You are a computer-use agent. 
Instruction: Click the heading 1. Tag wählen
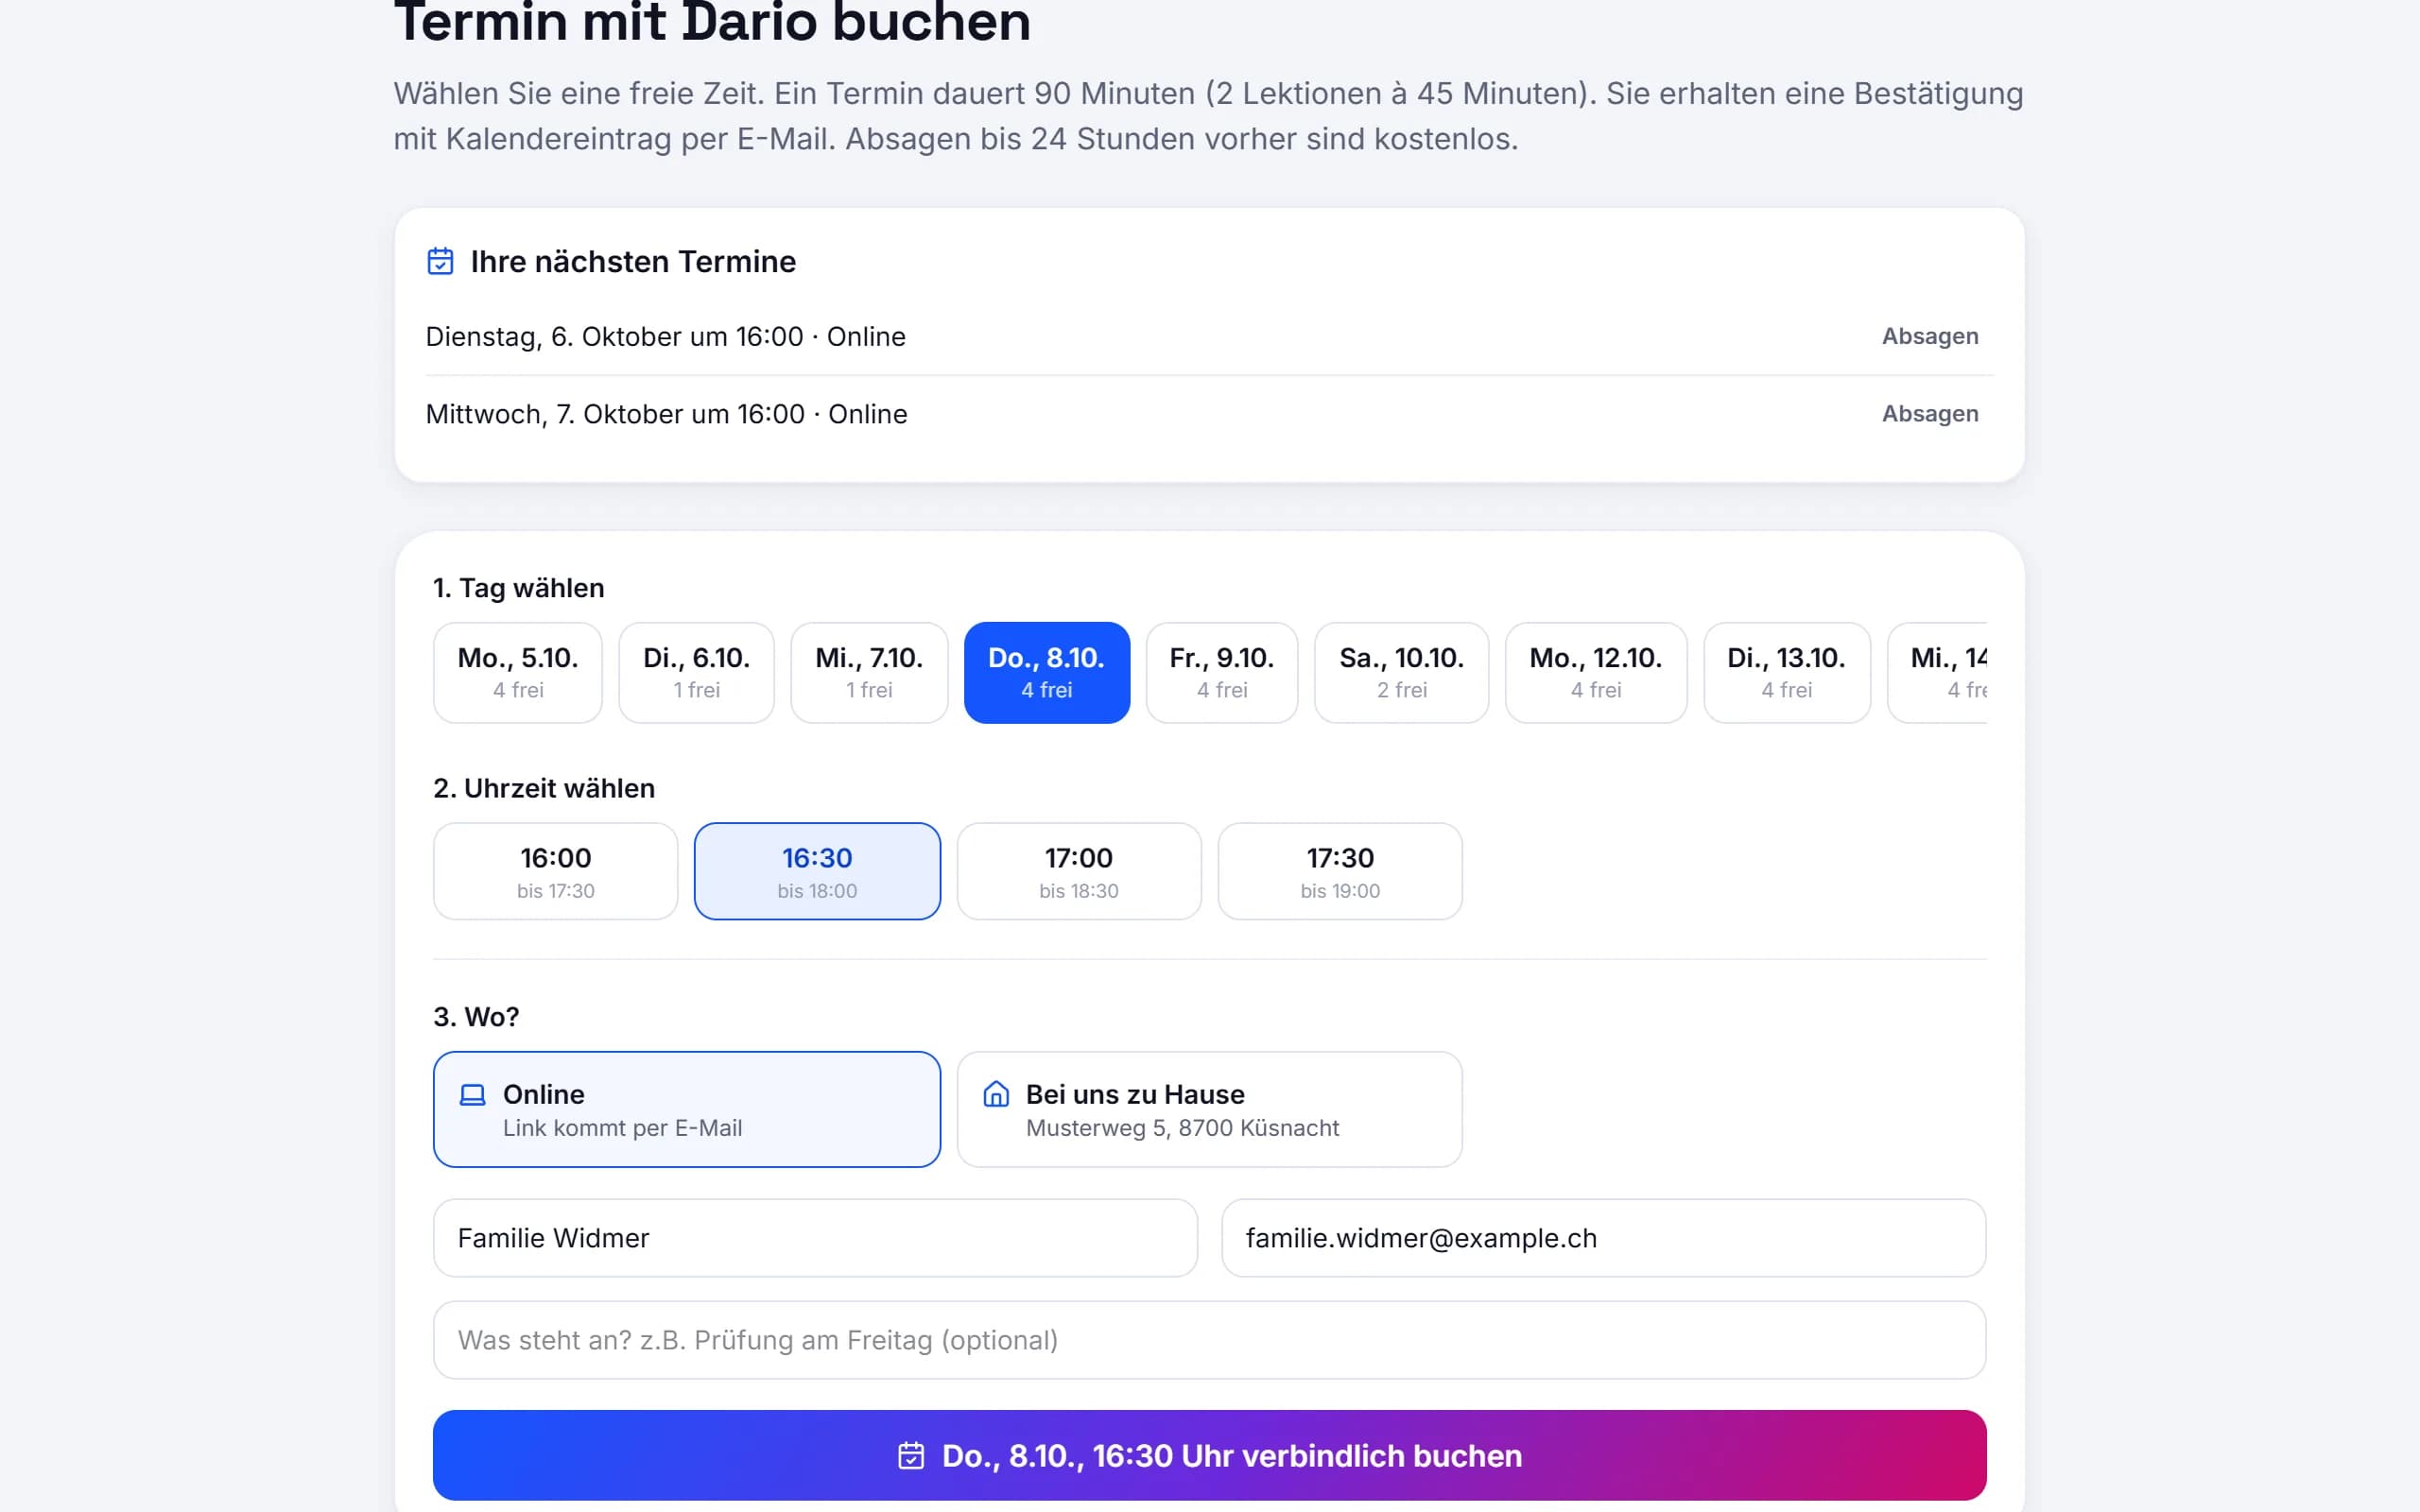pos(518,588)
